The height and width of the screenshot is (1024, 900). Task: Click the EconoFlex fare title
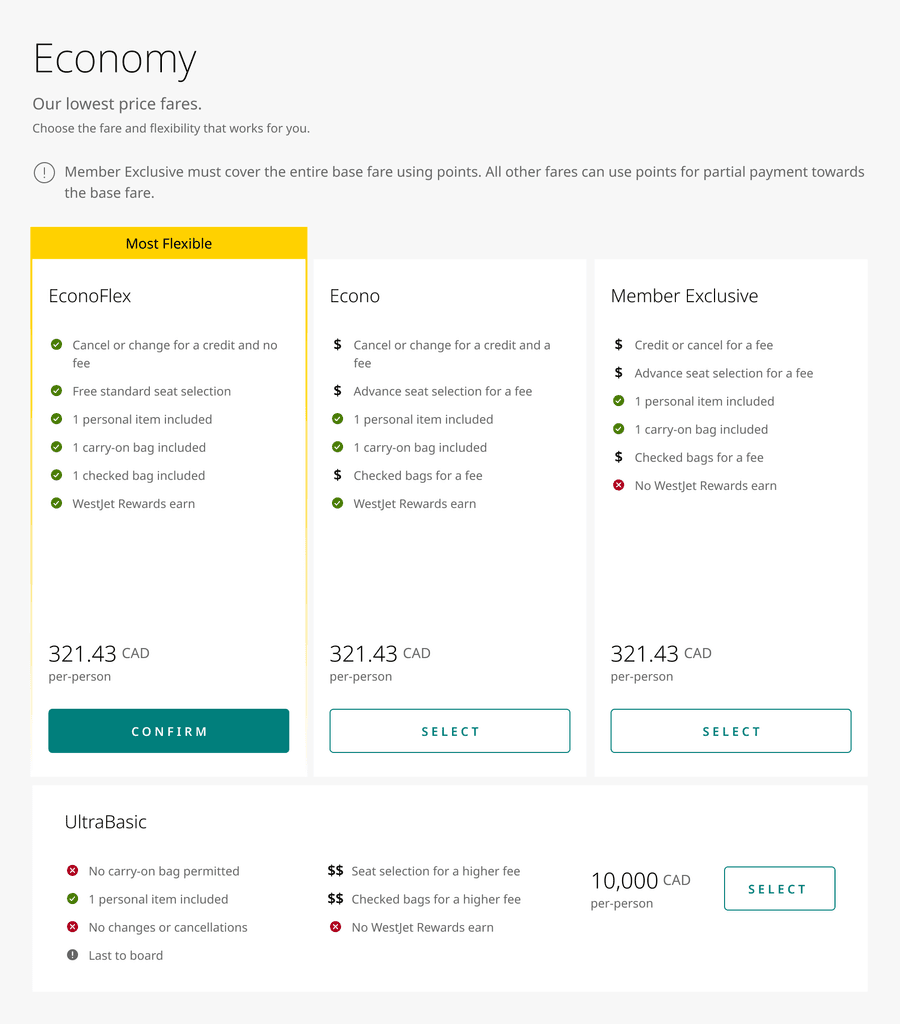pyautogui.click(x=90, y=296)
